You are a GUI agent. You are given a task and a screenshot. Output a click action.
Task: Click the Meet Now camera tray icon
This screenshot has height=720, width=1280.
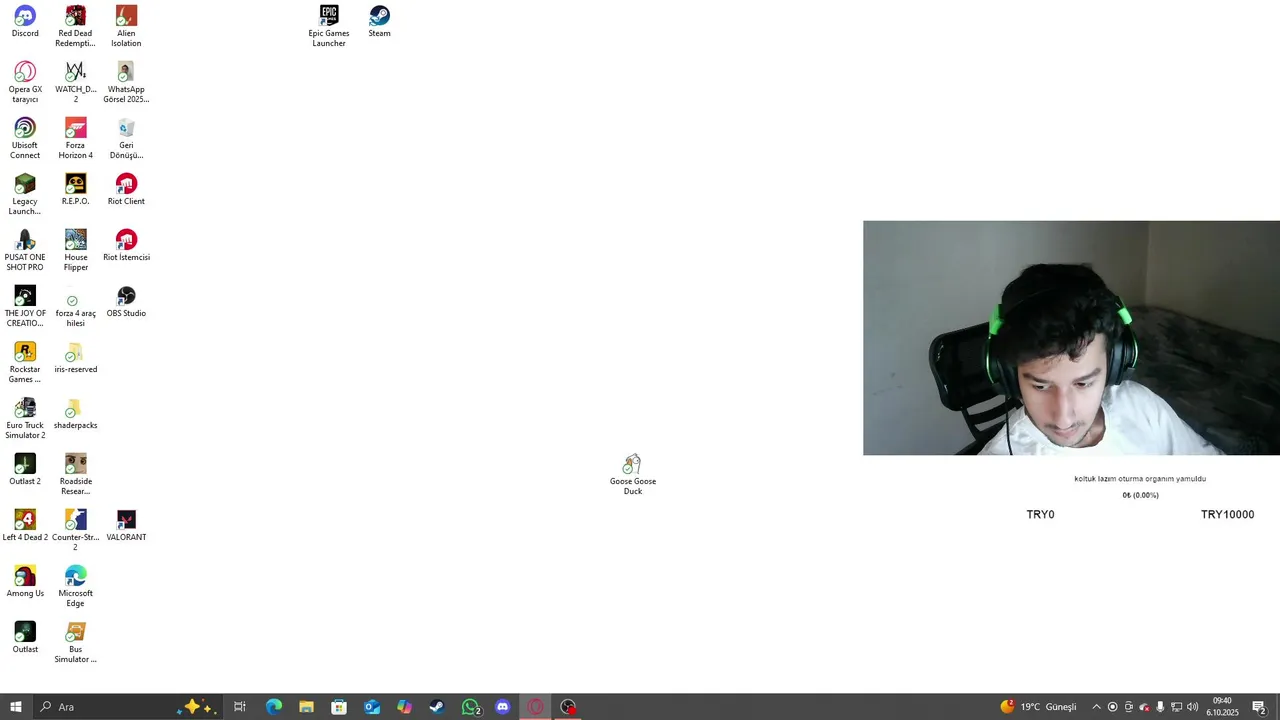[x=1129, y=707]
